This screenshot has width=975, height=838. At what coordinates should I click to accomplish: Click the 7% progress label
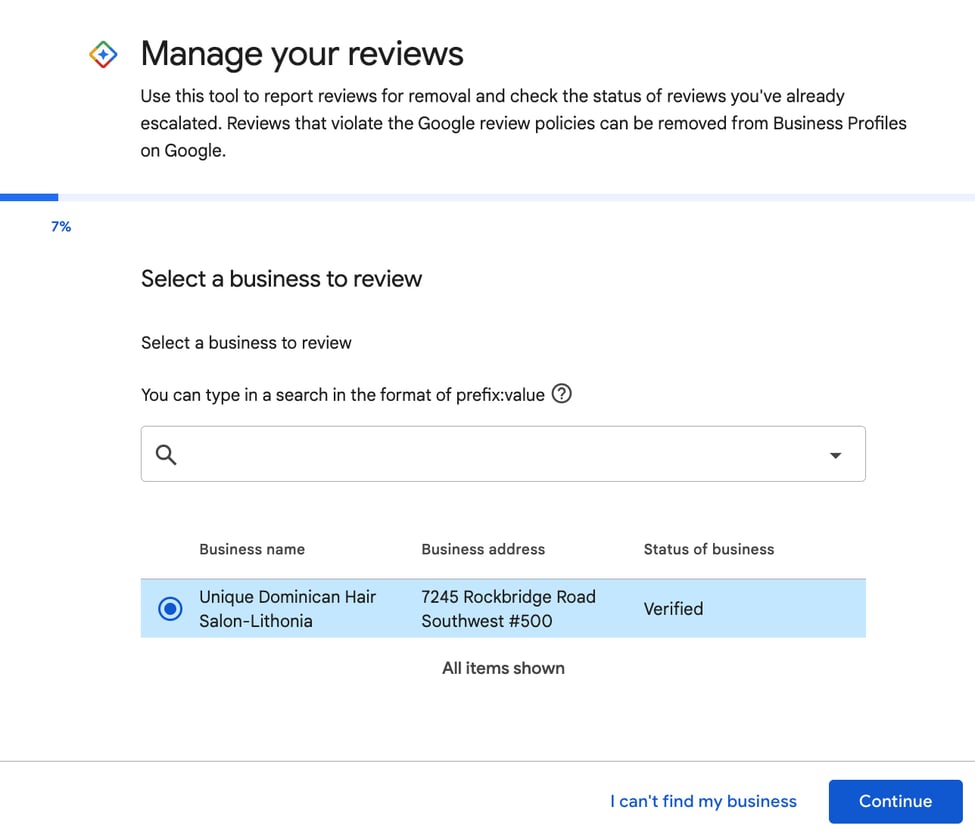(x=61, y=227)
